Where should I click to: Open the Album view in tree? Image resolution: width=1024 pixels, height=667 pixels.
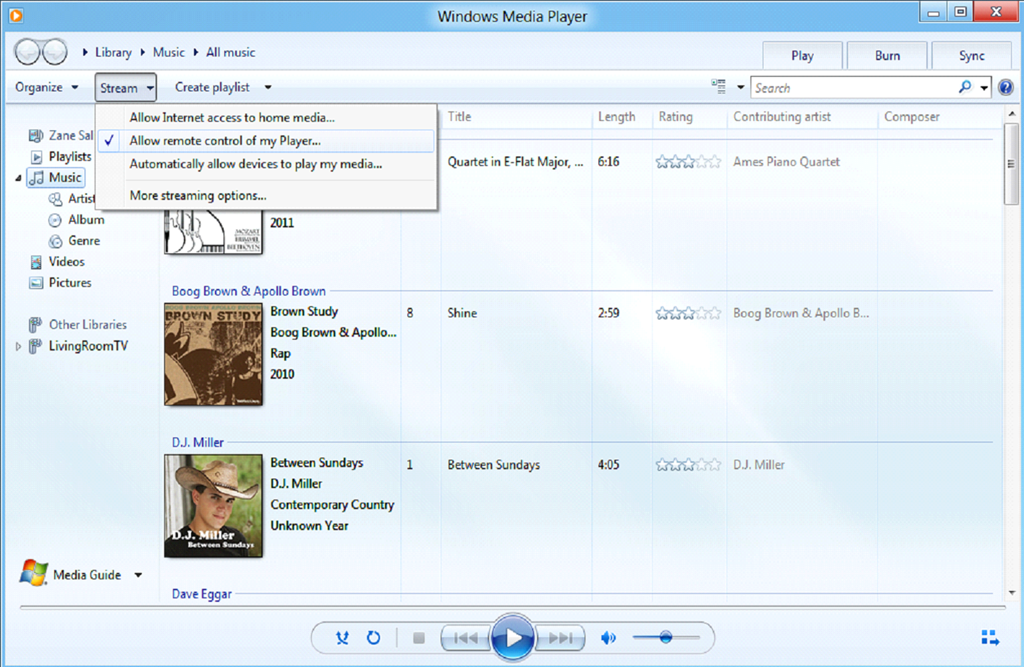[x=86, y=220]
